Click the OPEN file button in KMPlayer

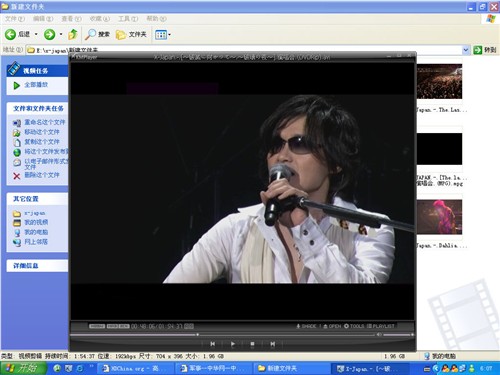point(332,326)
